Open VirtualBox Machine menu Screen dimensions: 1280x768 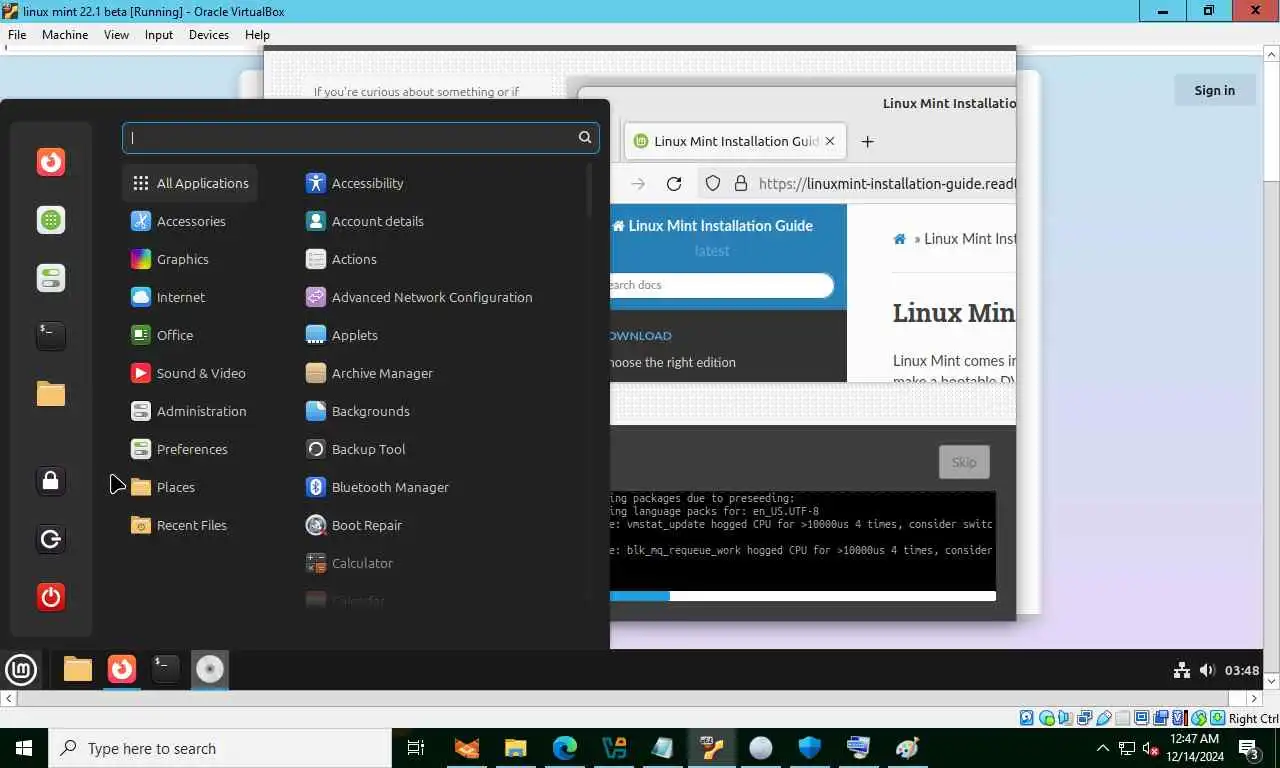tap(65, 34)
